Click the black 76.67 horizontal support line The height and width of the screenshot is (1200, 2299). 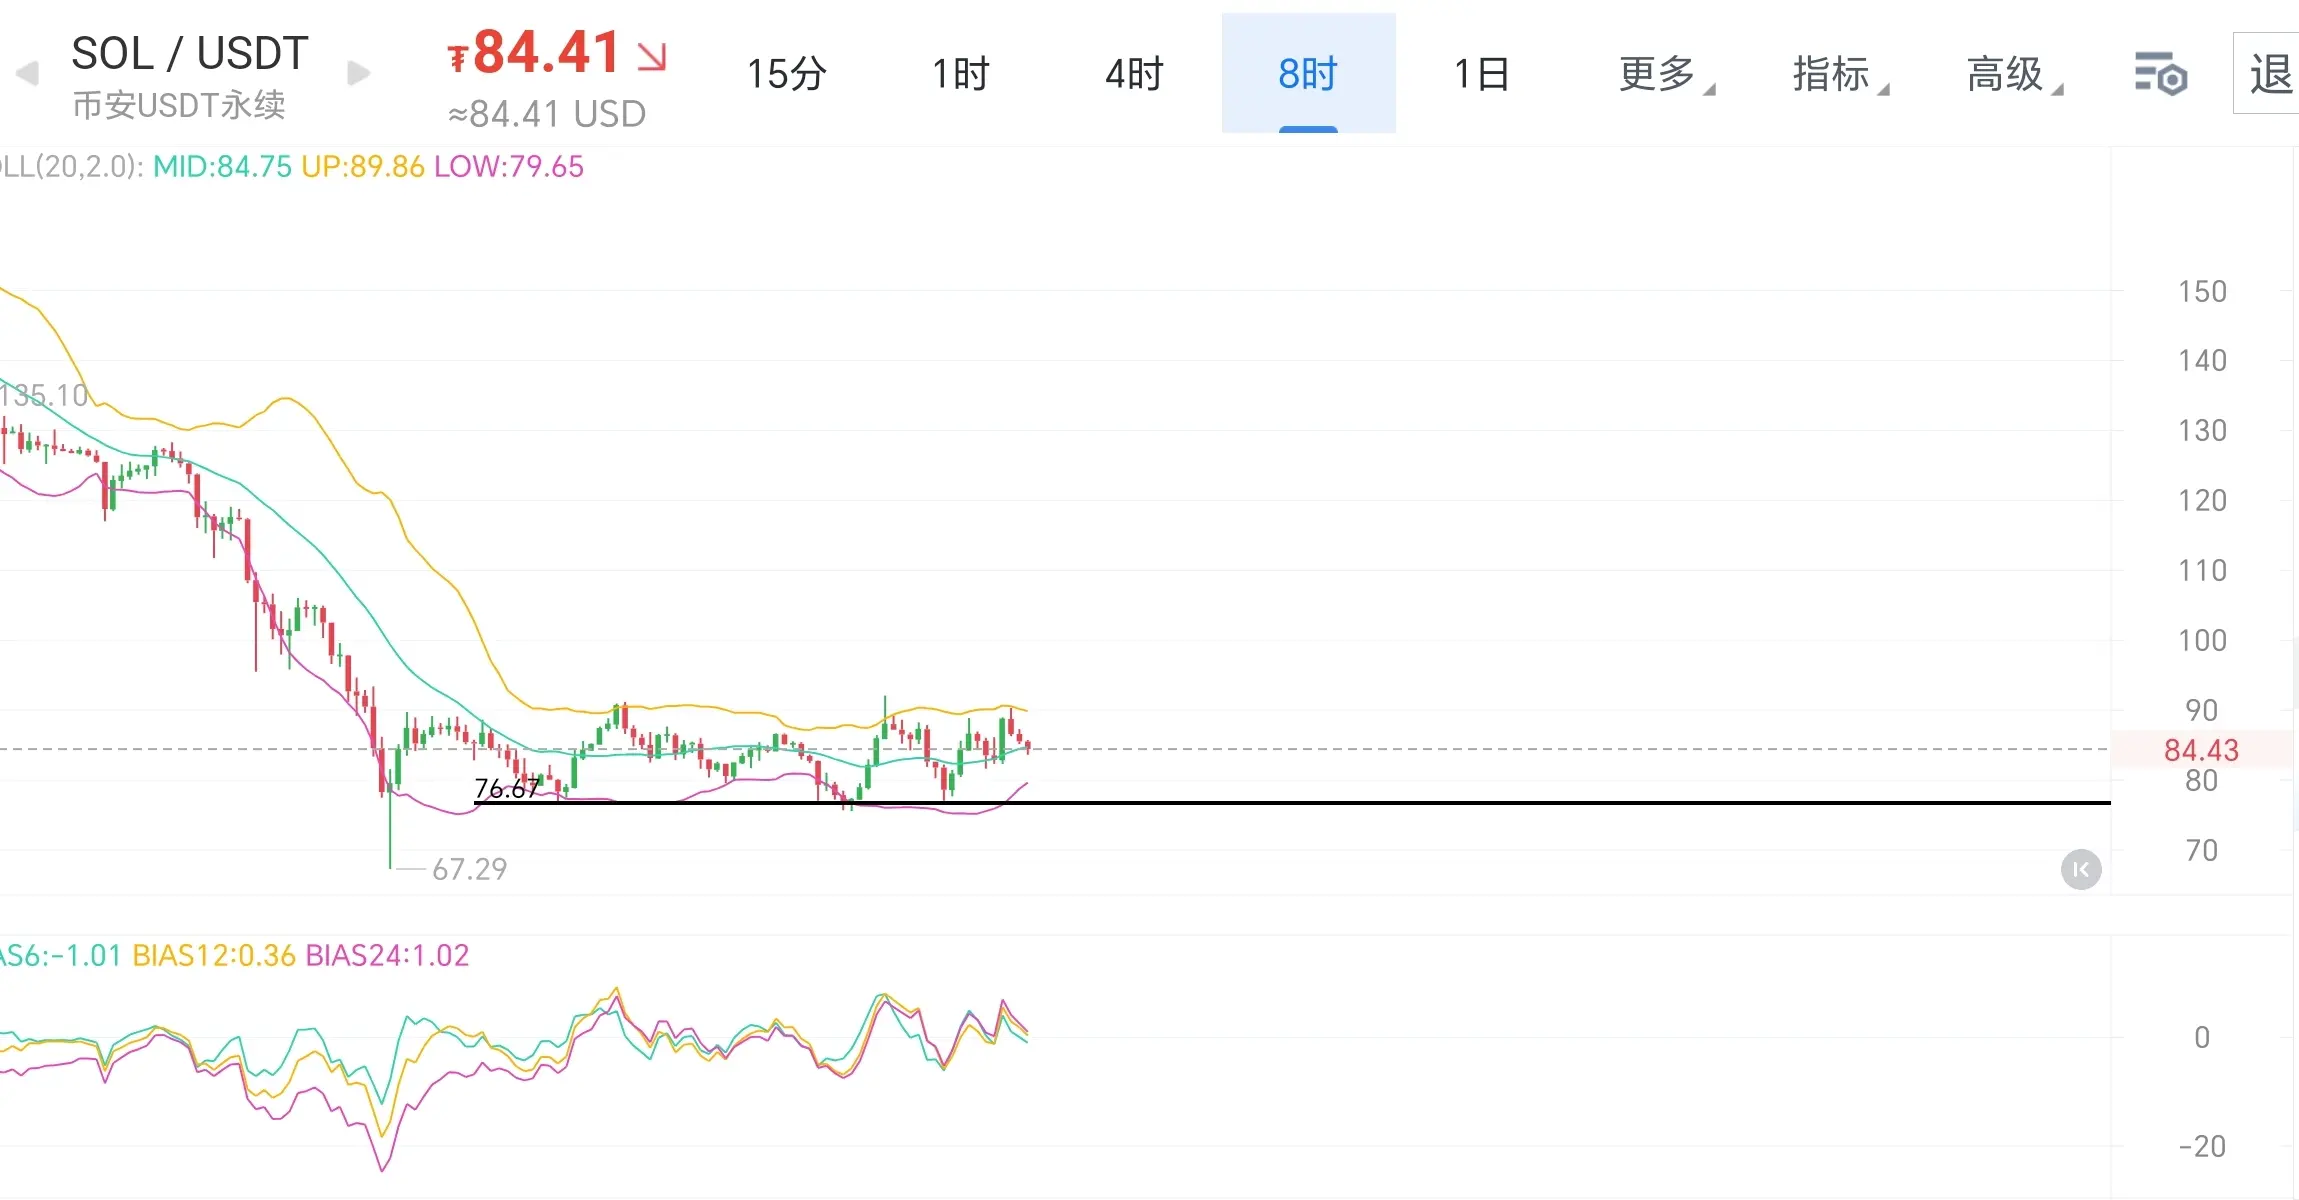(x=1500, y=802)
